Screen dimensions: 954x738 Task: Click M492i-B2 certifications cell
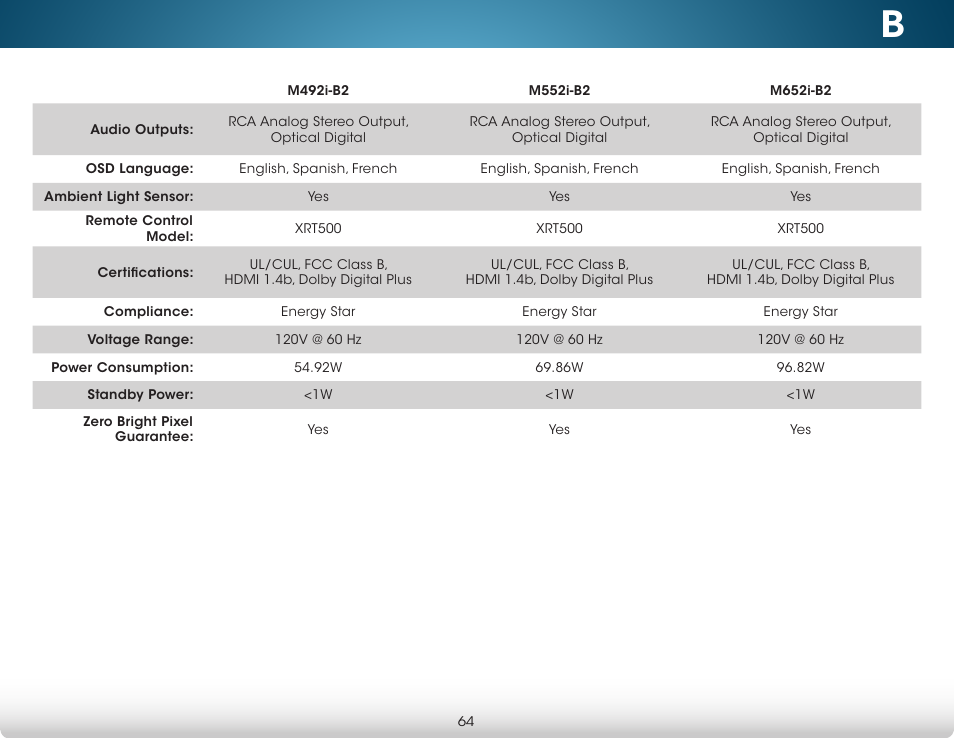click(318, 272)
